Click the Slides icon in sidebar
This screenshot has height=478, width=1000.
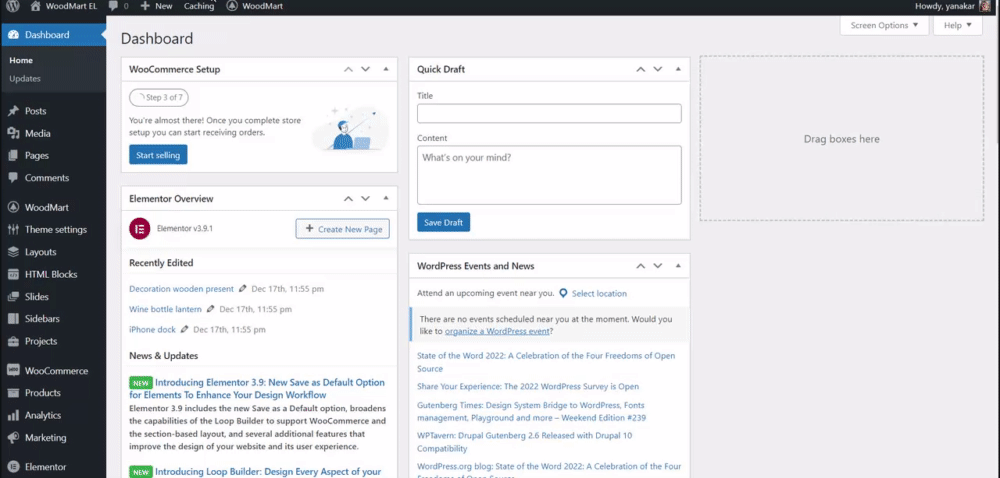[x=13, y=296]
